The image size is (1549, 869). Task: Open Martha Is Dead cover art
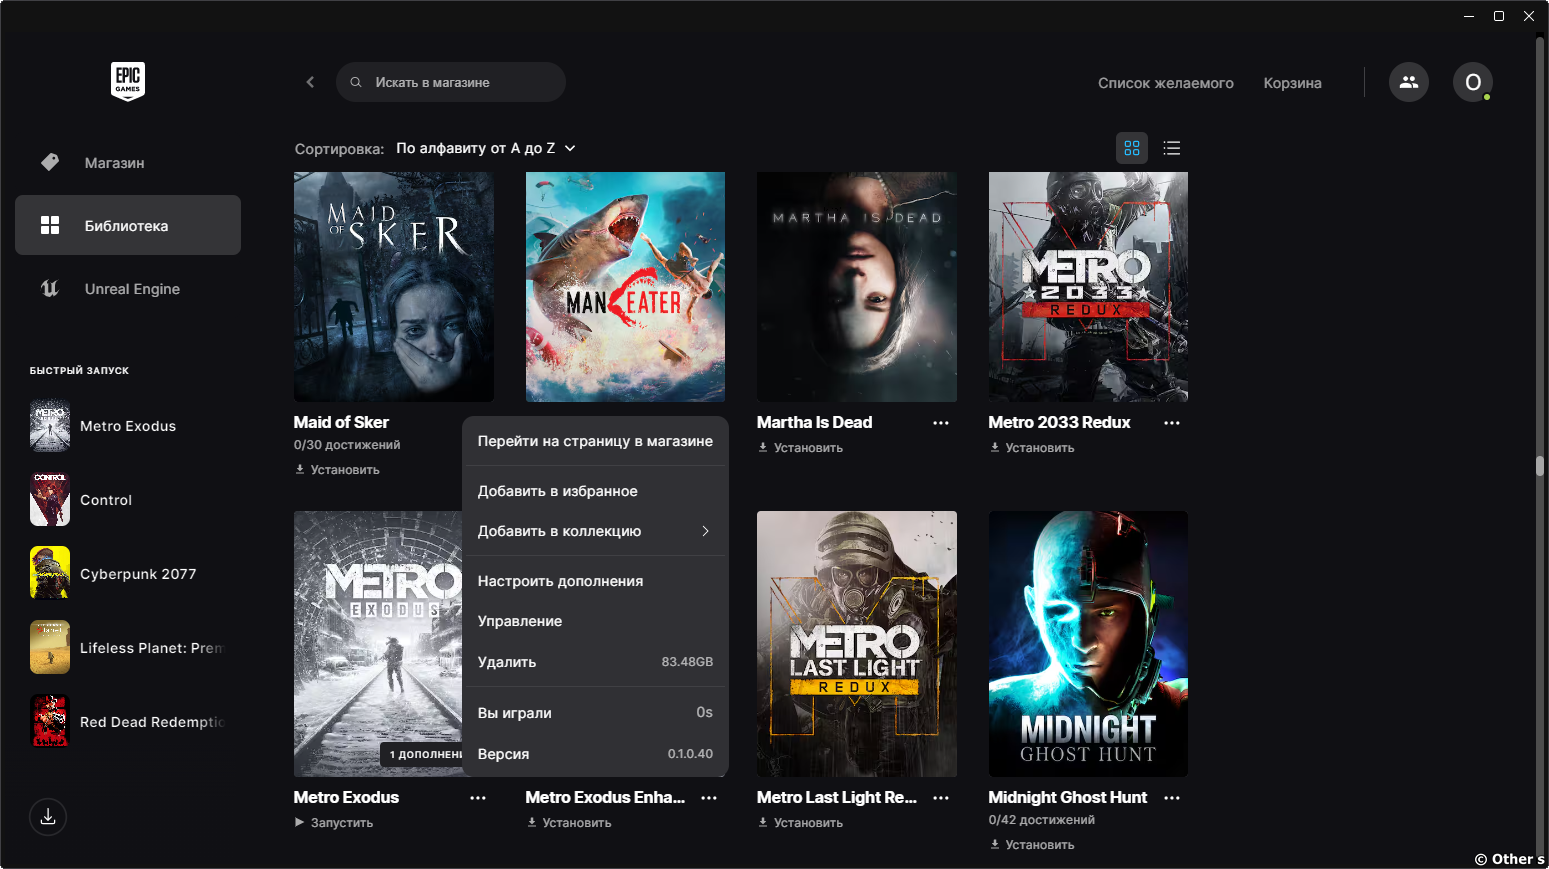coord(857,287)
